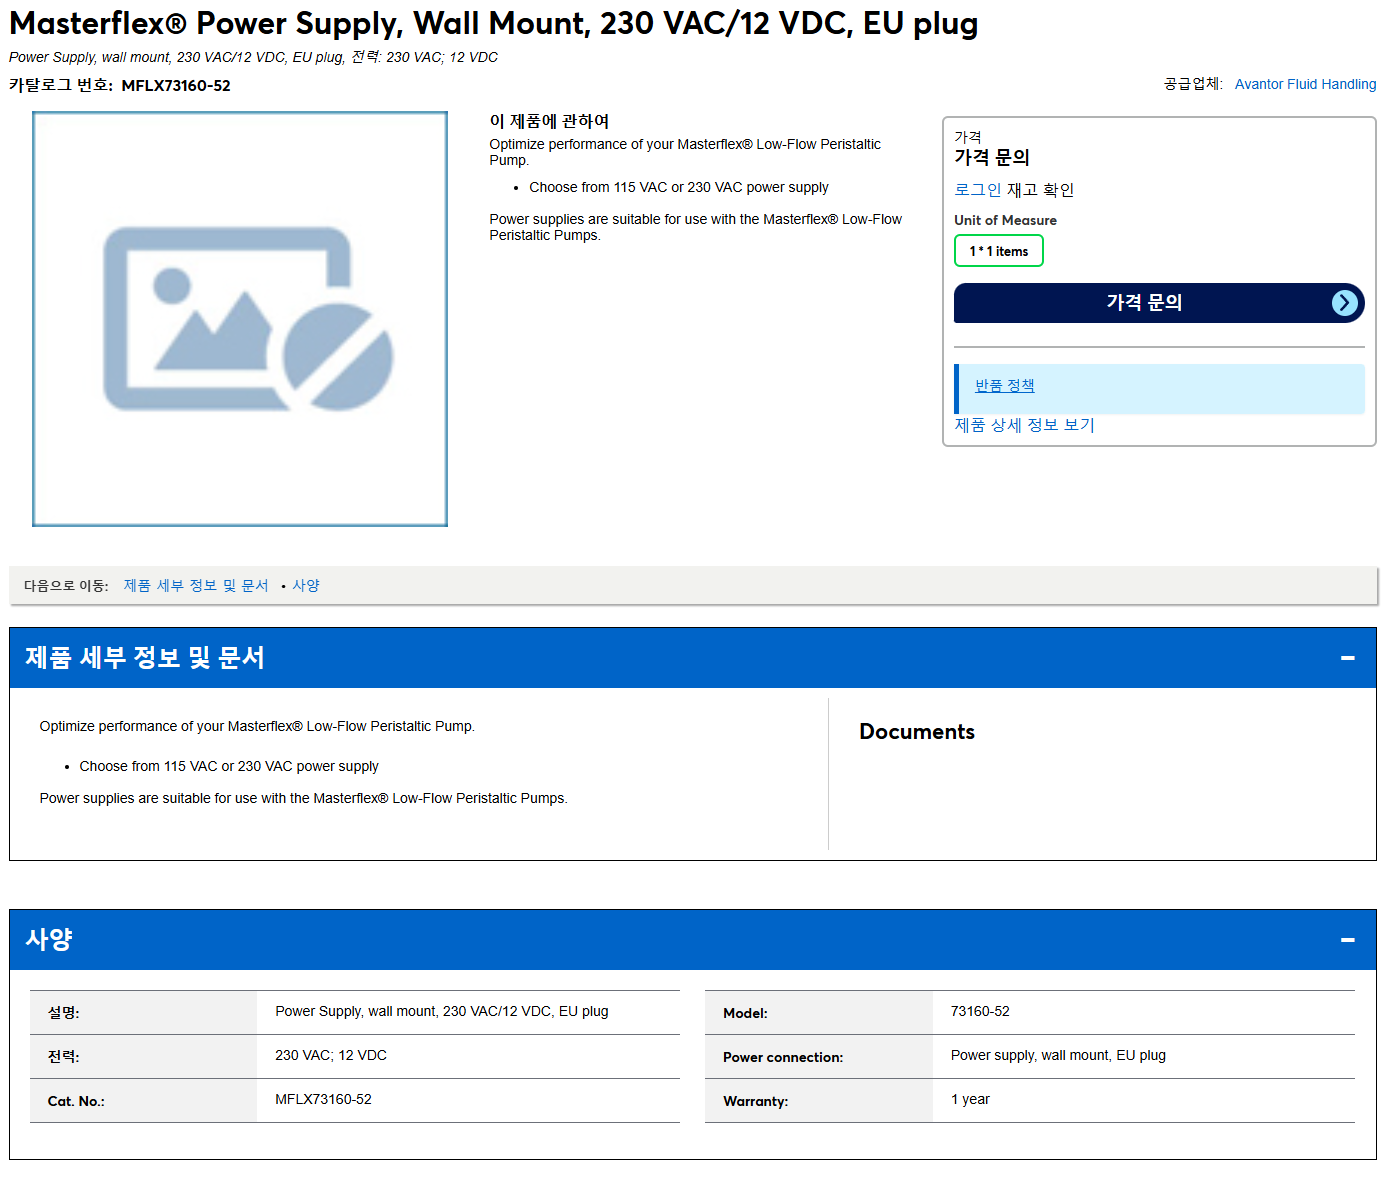Click the arrow icon in 가격 문의 button

coord(1345,303)
